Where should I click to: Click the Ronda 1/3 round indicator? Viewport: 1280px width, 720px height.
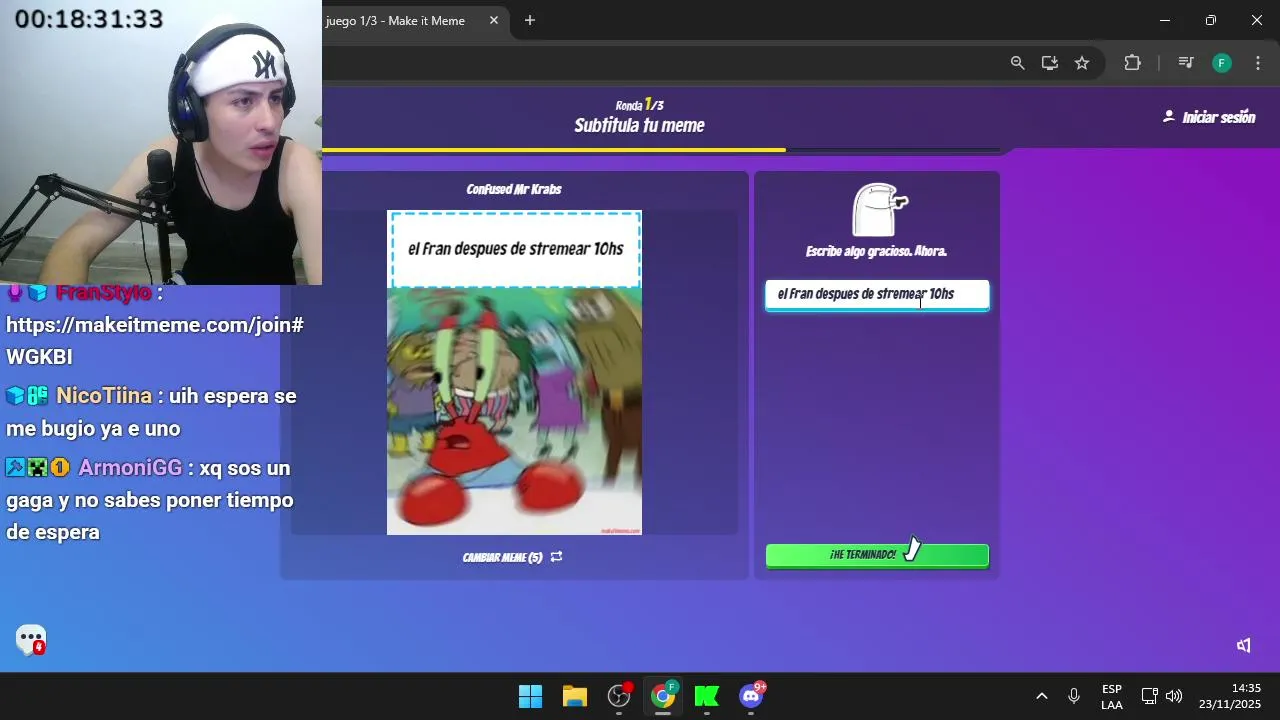640,104
